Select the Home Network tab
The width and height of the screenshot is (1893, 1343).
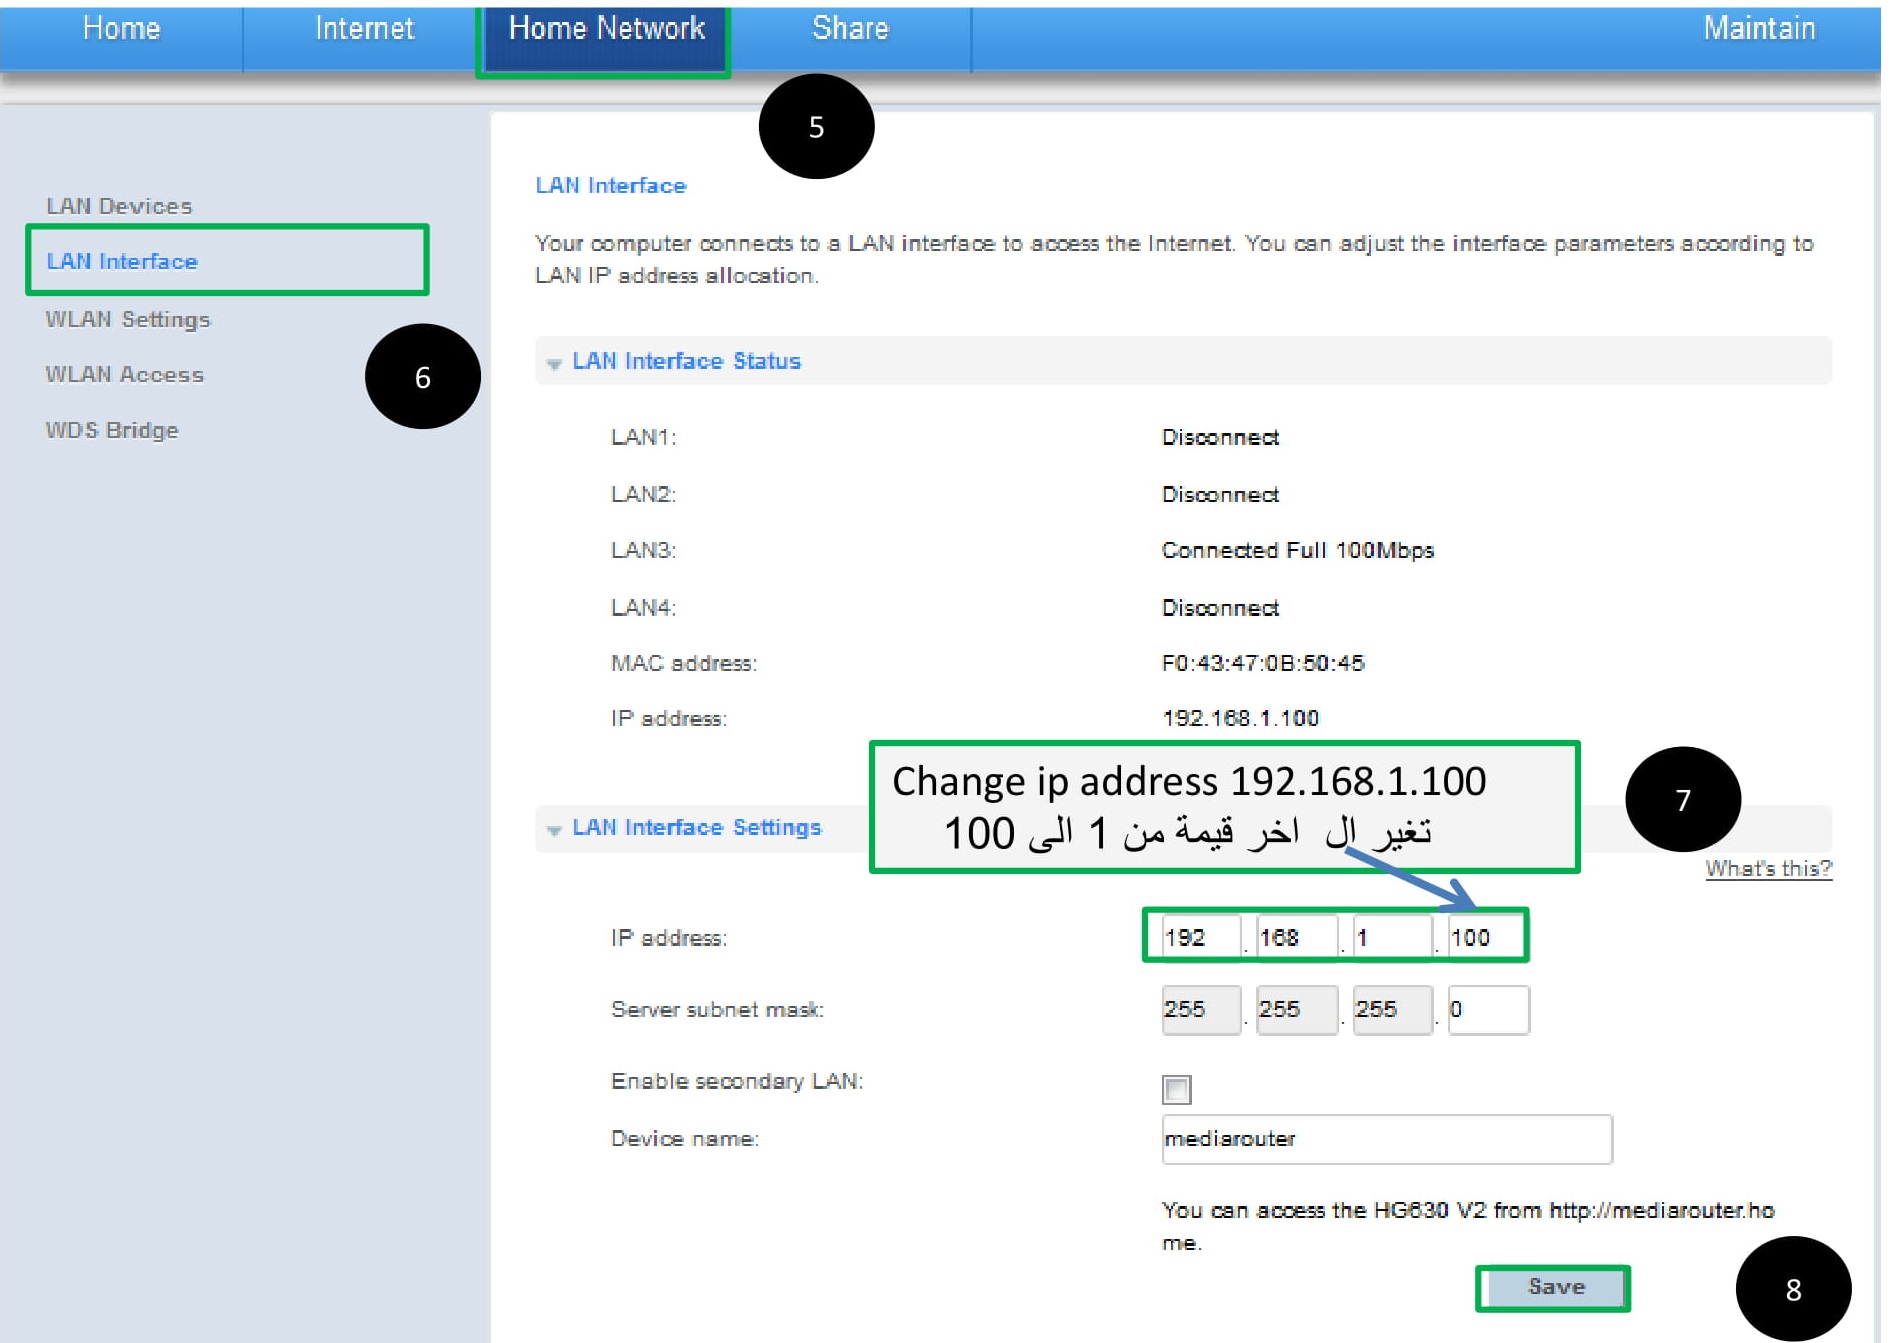click(x=606, y=29)
